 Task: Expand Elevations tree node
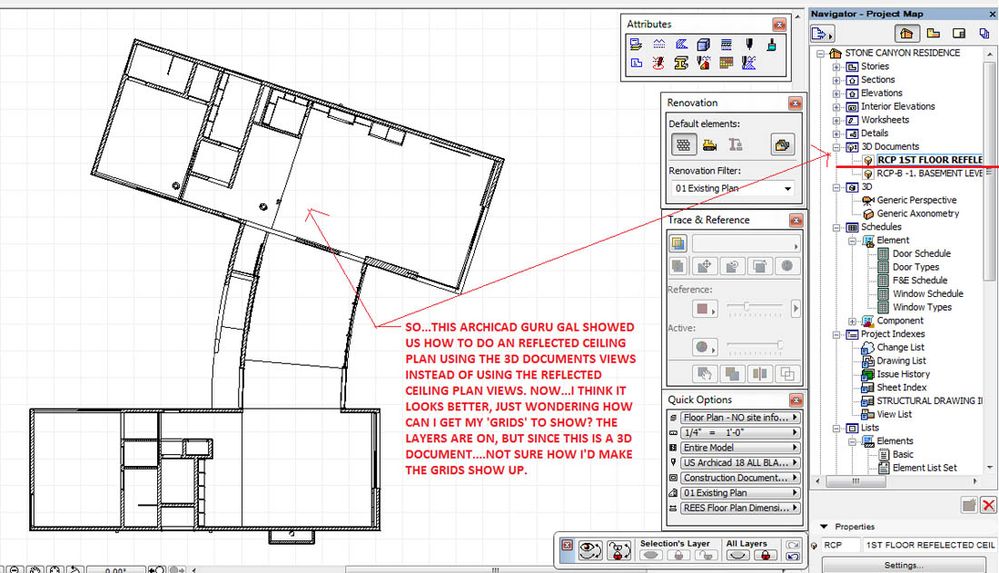(837, 93)
